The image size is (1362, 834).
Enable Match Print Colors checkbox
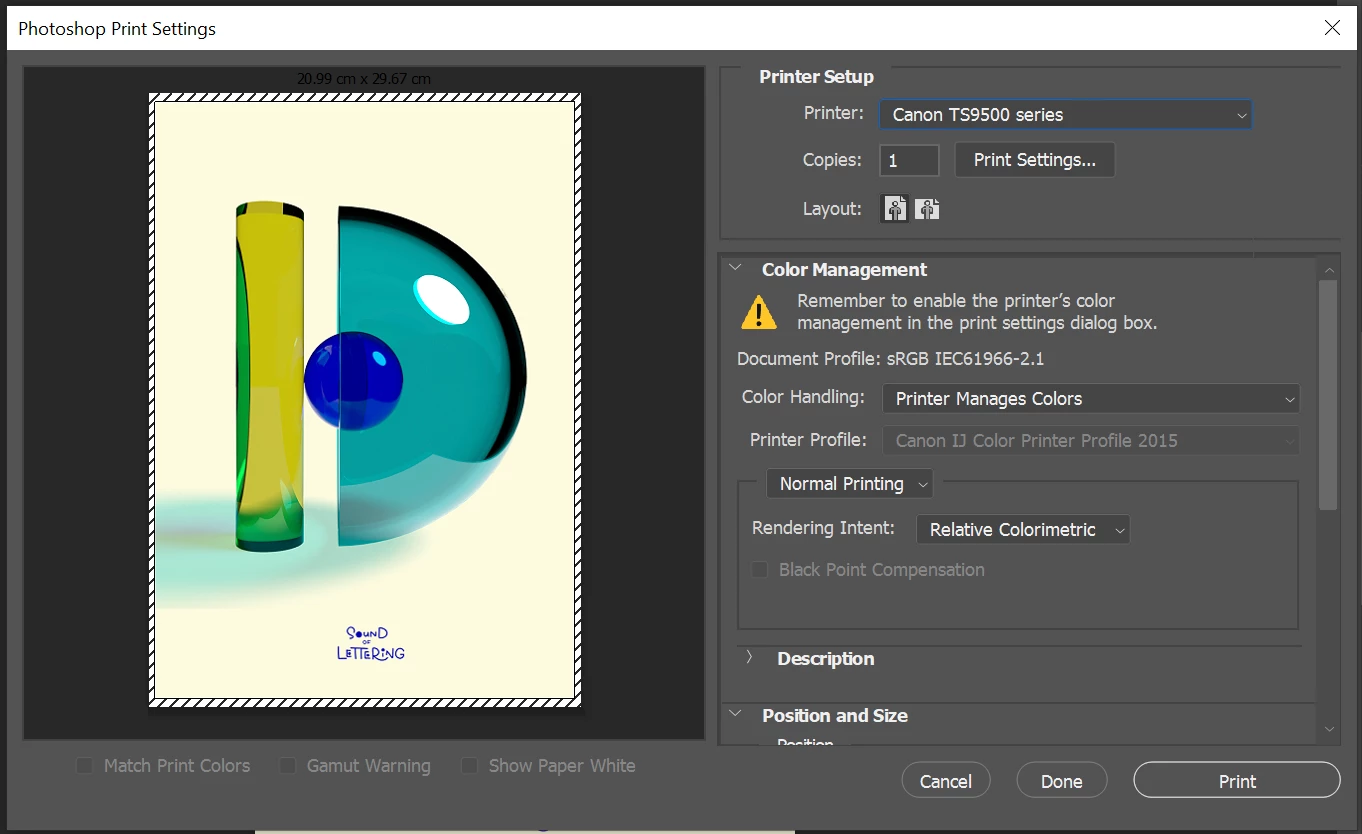tap(86, 766)
